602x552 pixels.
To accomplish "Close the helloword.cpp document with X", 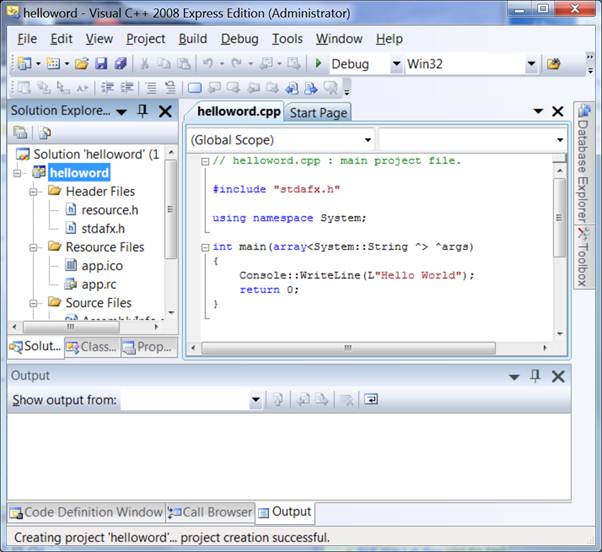I will click(x=557, y=112).
